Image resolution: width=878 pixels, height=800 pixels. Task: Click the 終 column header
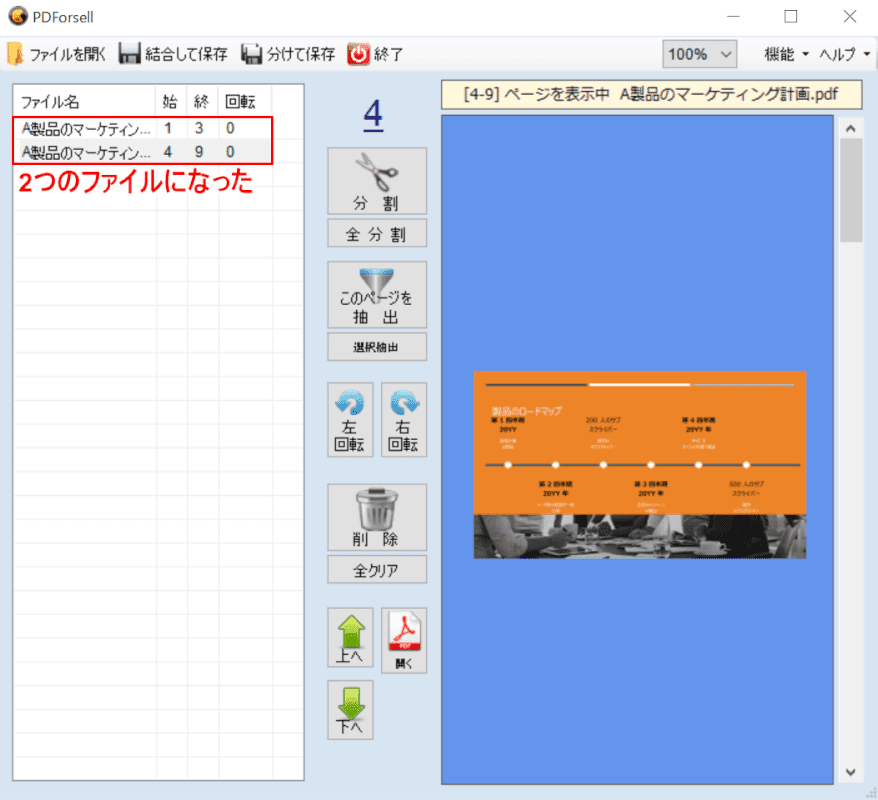point(202,102)
